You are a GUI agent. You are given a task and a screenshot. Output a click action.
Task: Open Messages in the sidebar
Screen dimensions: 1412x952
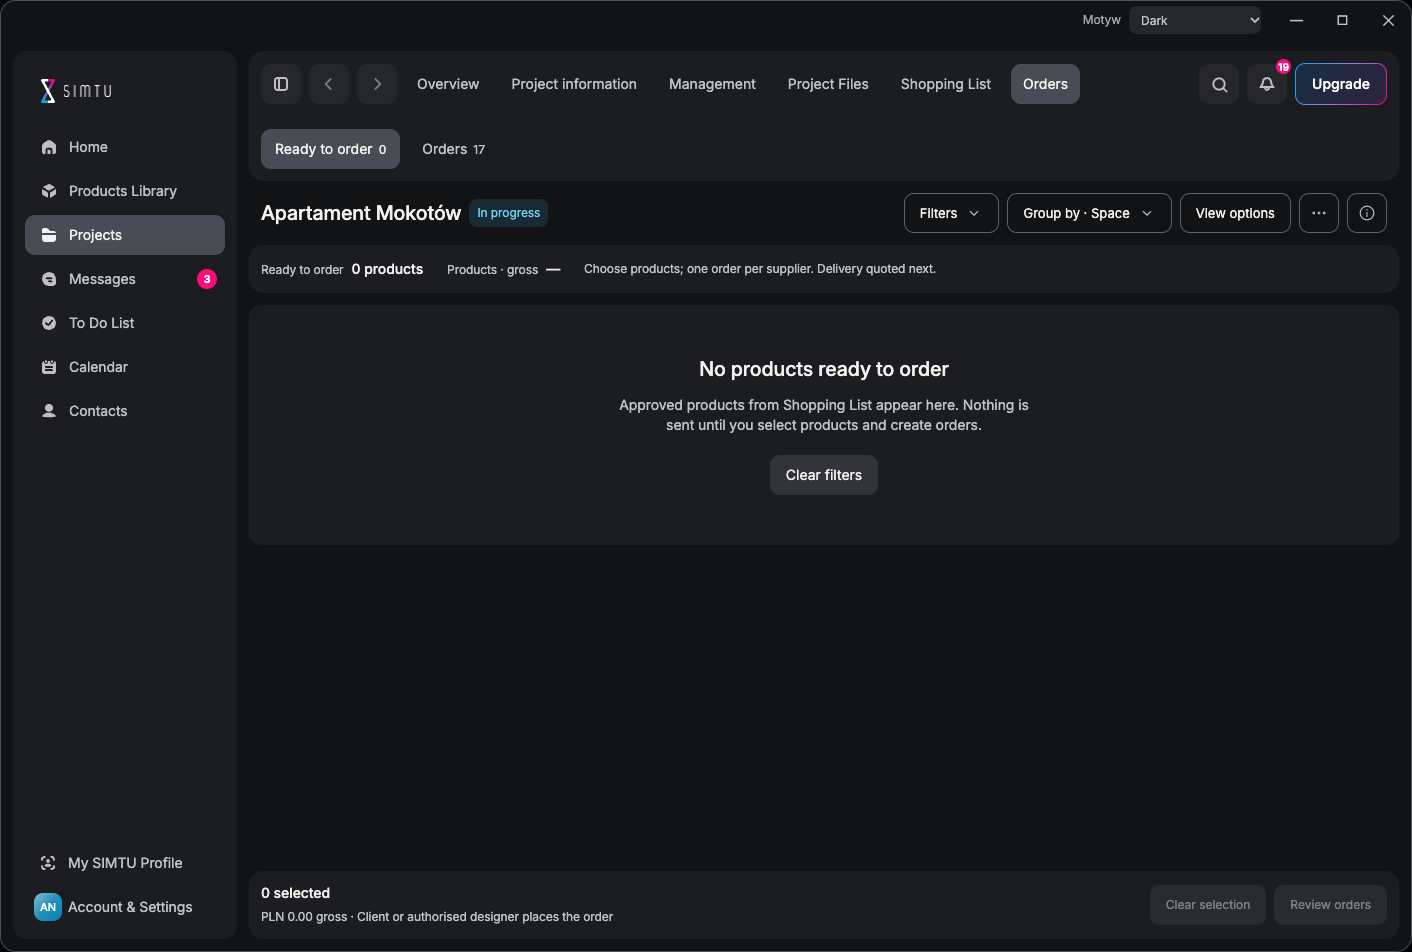click(x=125, y=279)
